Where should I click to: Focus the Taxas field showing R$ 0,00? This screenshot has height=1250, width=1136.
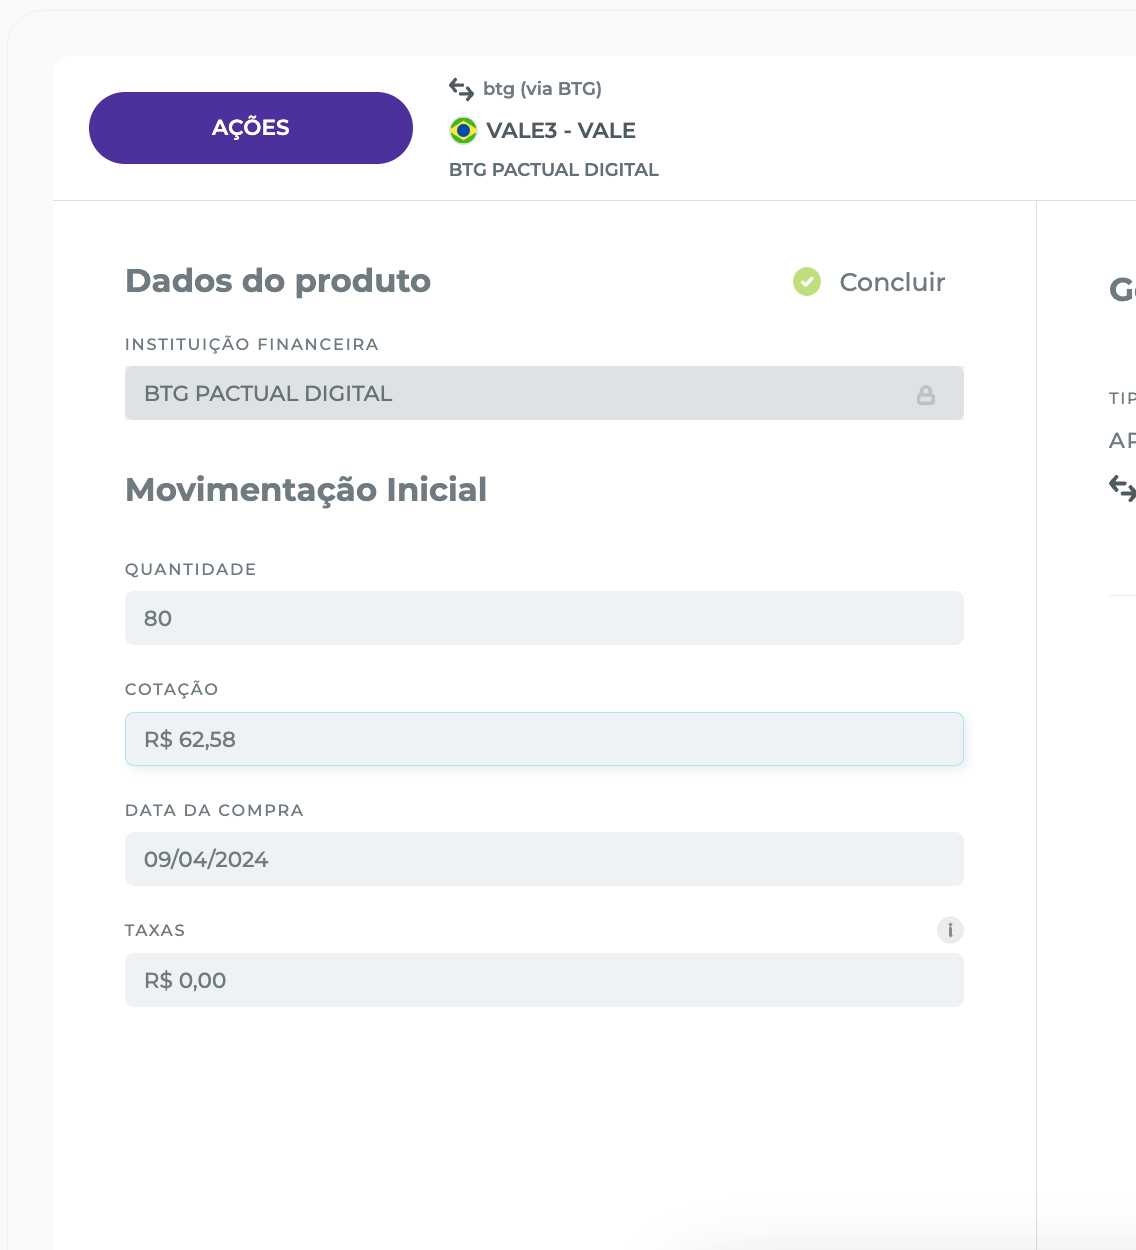coord(544,980)
